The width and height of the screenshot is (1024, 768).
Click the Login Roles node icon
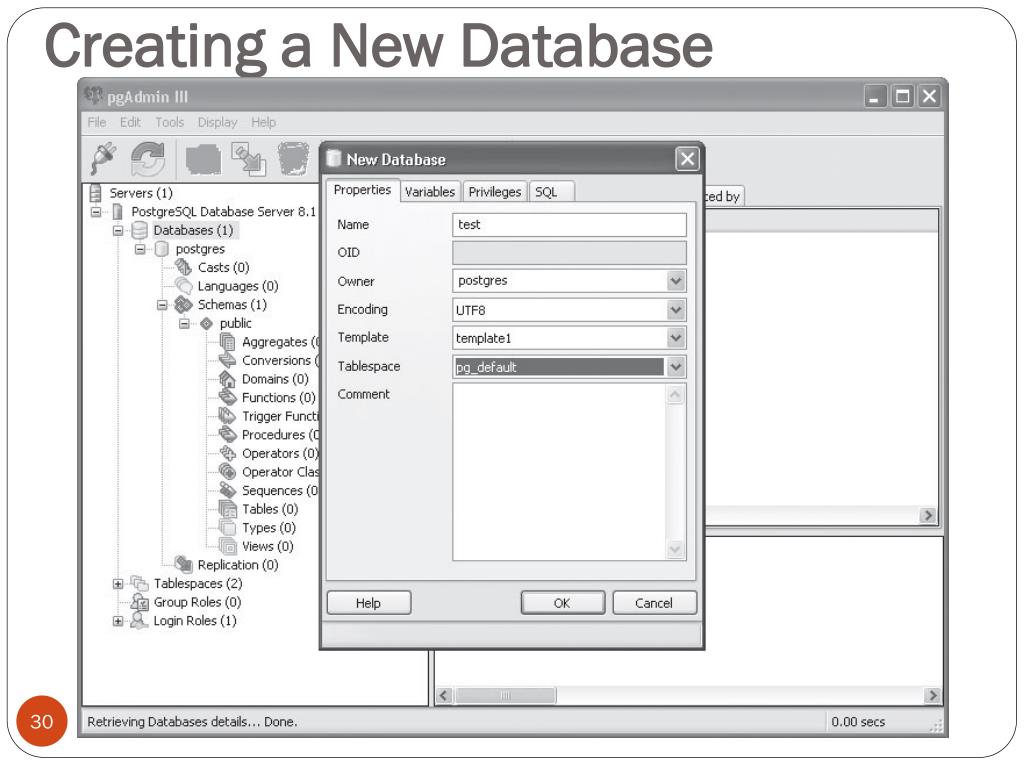139,620
